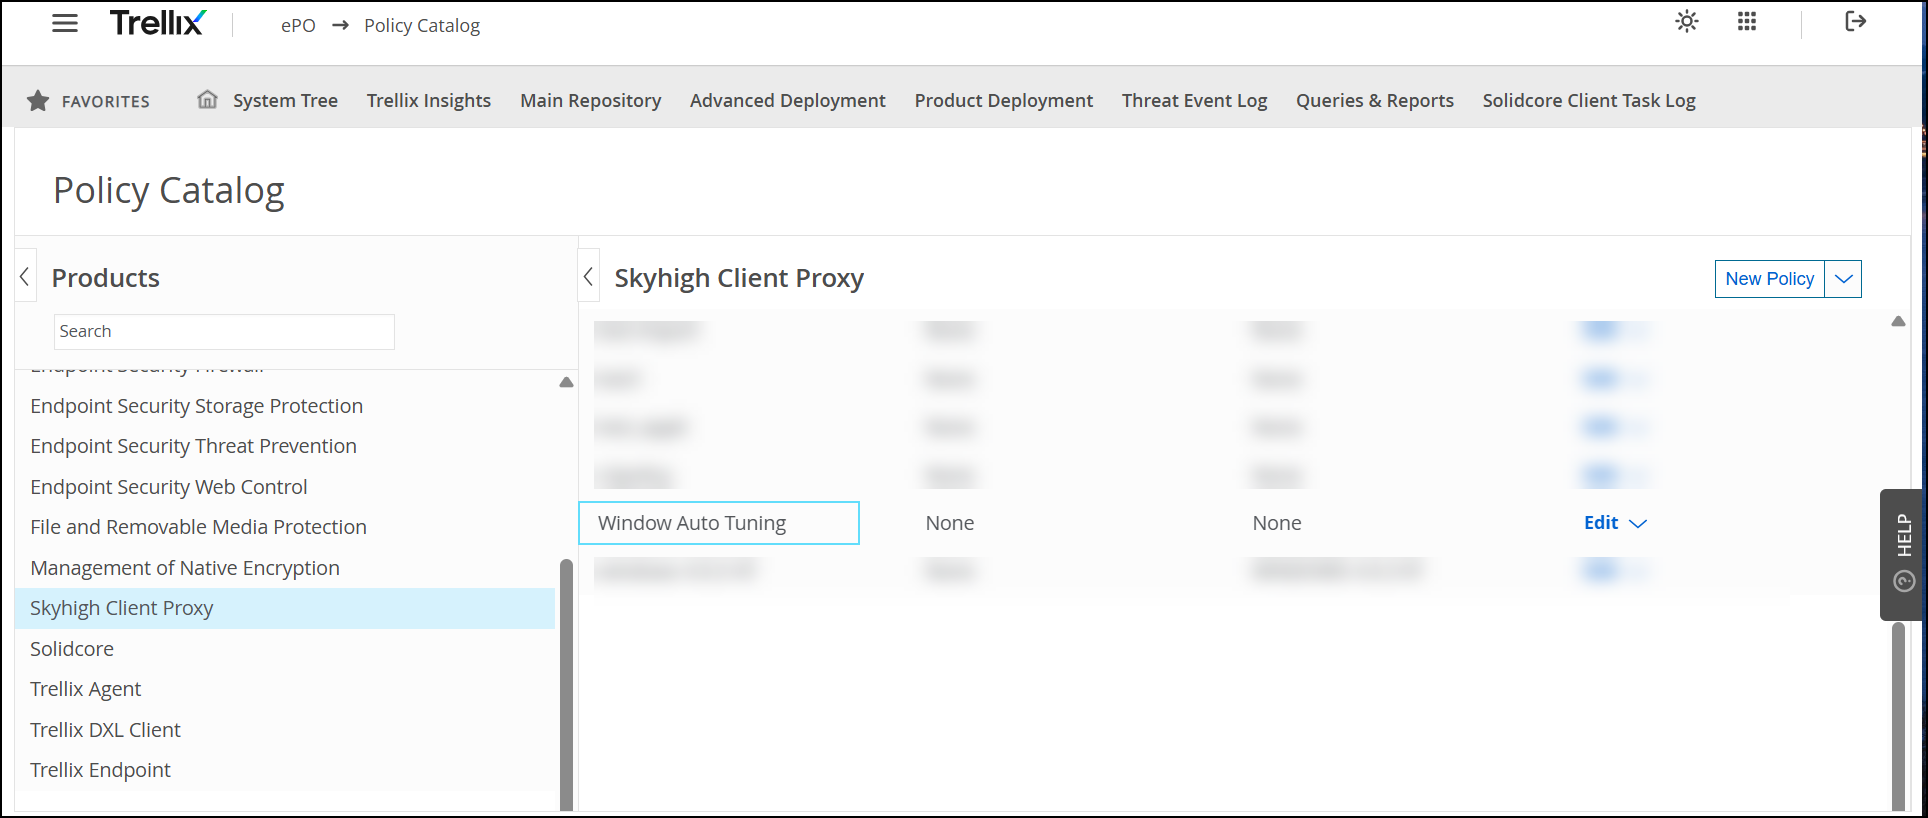
Task: Click in the Products search field
Action: point(224,332)
